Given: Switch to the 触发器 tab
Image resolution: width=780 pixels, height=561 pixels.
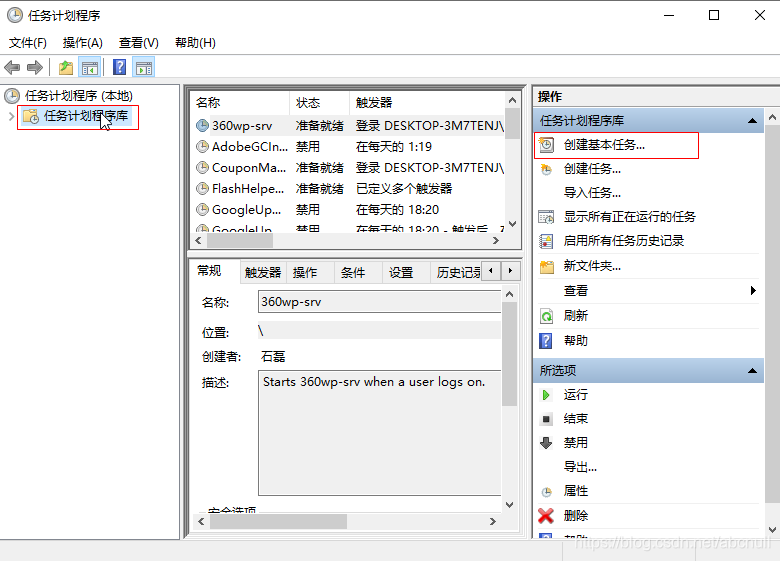Looking at the screenshot, I should pyautogui.click(x=263, y=273).
